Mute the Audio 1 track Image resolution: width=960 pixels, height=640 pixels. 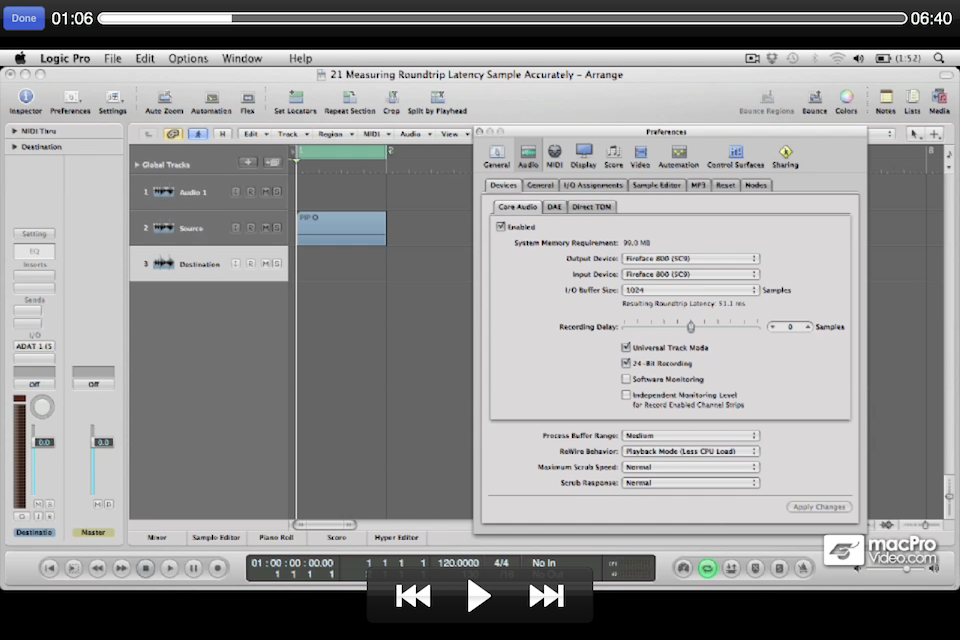pos(266,192)
